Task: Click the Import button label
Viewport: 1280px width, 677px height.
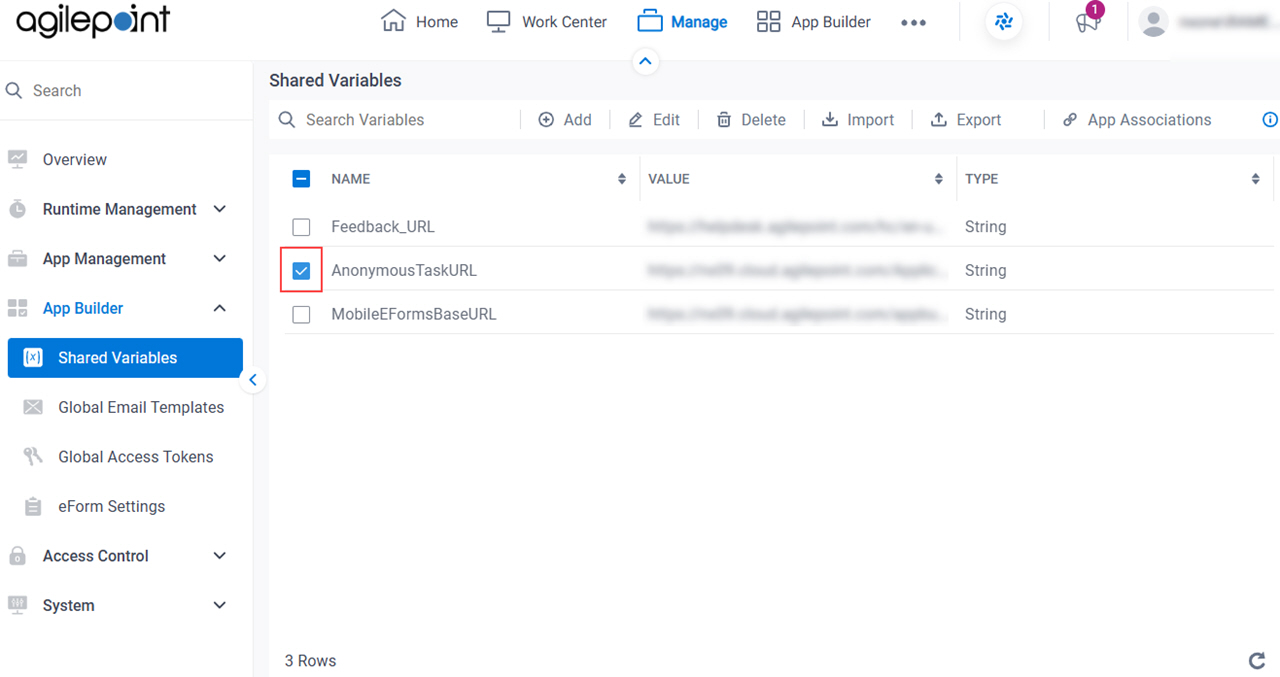Action: point(870,120)
